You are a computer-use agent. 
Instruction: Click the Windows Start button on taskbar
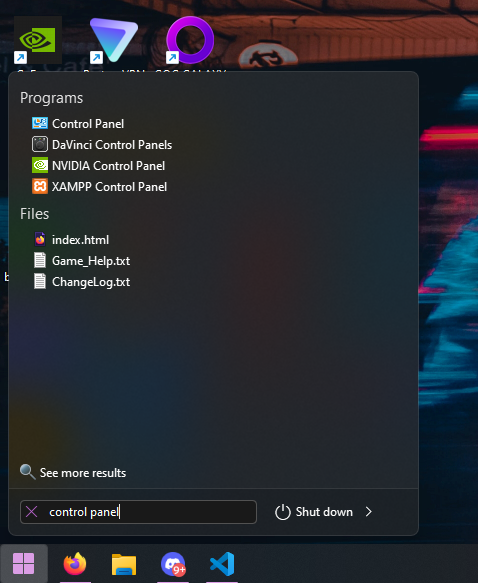coord(24,563)
